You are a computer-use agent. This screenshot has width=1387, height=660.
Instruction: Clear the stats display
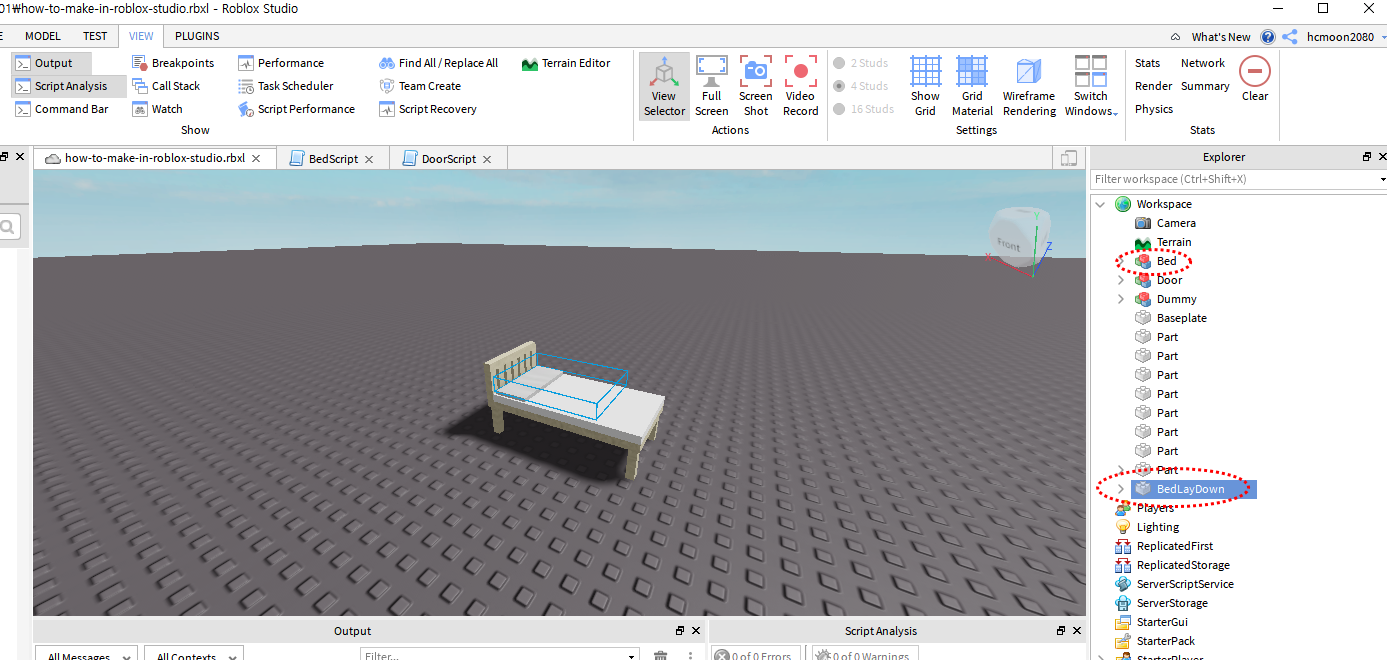1255,79
